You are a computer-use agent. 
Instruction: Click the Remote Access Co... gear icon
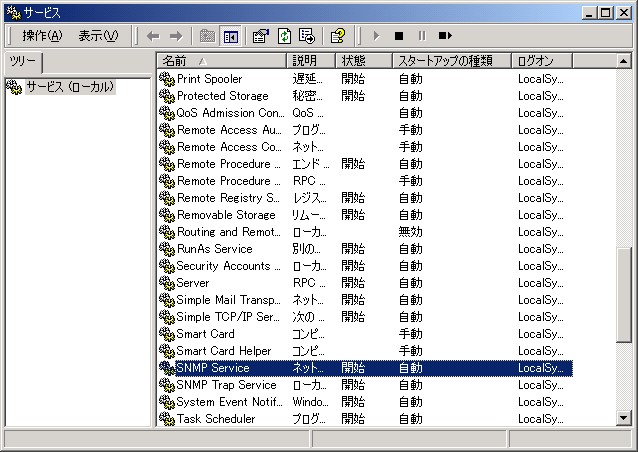166,147
